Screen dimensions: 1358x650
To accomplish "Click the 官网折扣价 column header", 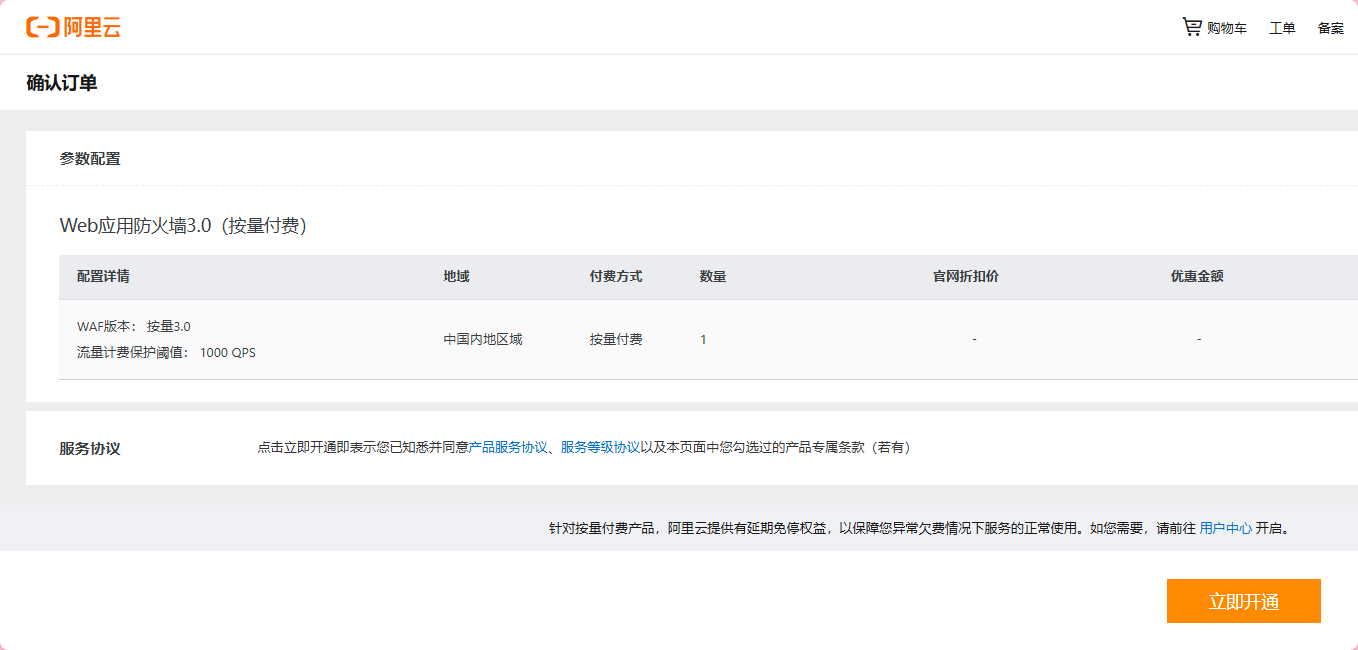I will point(966,276).
